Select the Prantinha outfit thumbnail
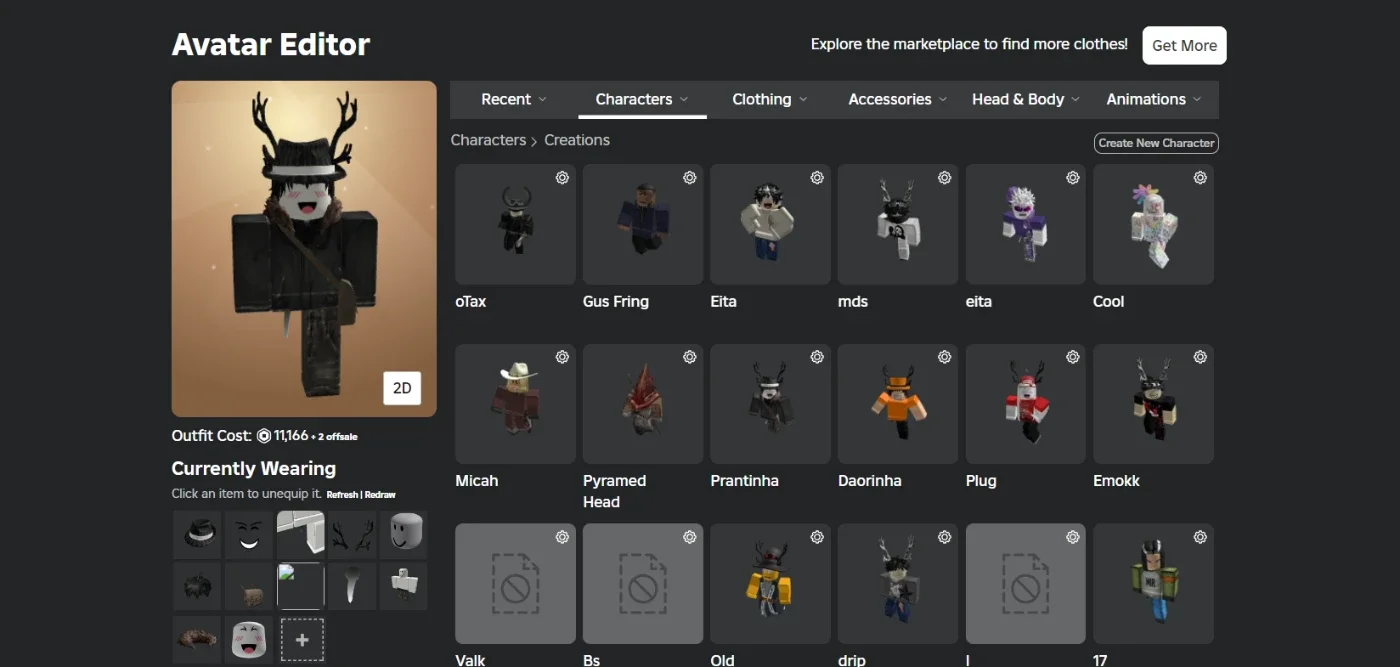 click(770, 404)
